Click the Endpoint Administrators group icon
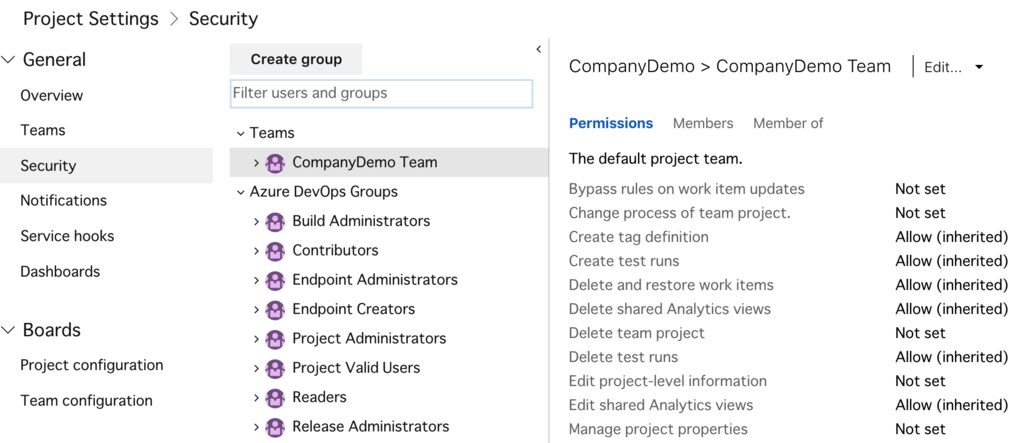 (x=275, y=280)
